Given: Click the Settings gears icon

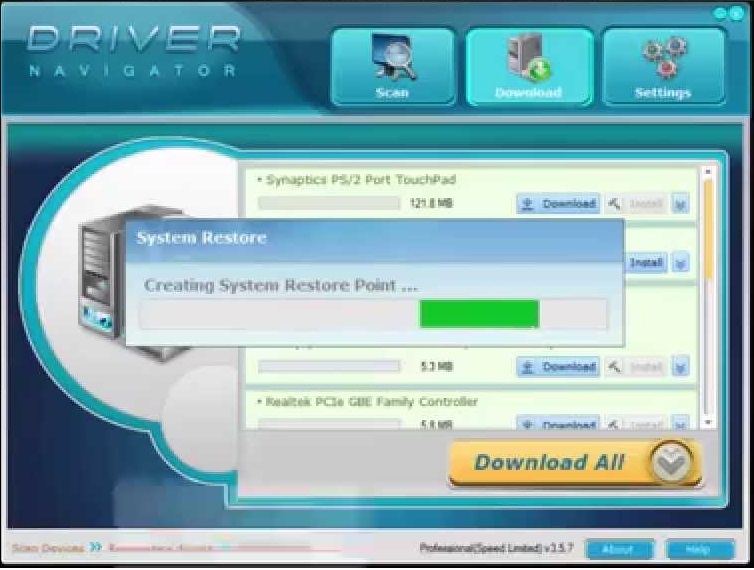Looking at the screenshot, I should pyautogui.click(x=666, y=57).
